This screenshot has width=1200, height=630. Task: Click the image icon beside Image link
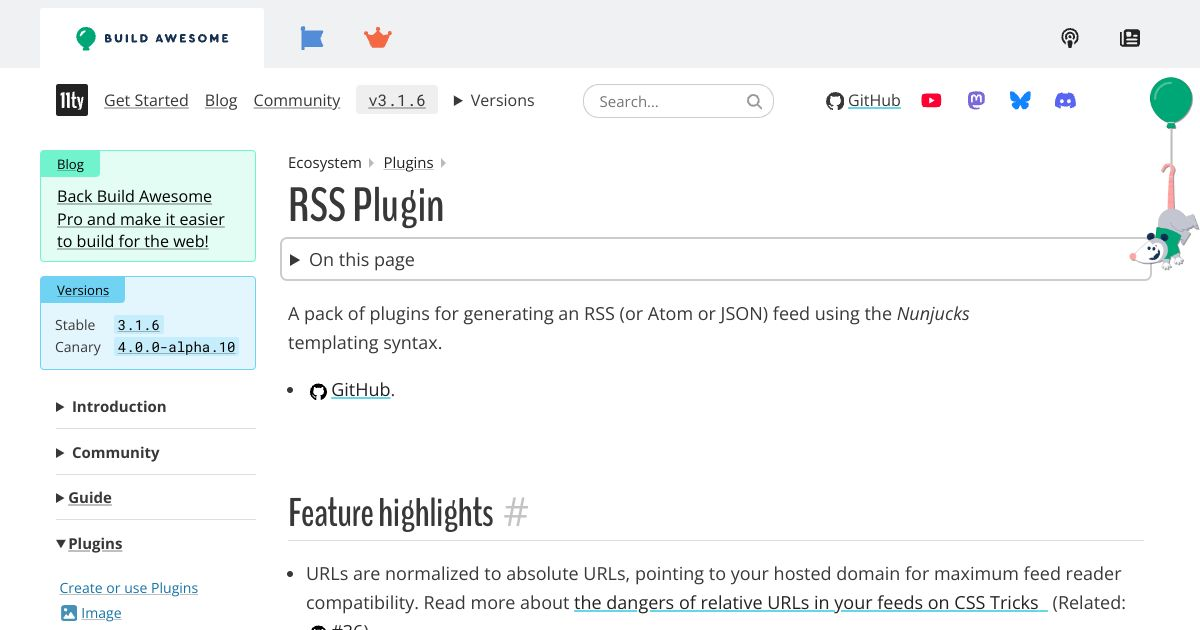click(x=68, y=613)
